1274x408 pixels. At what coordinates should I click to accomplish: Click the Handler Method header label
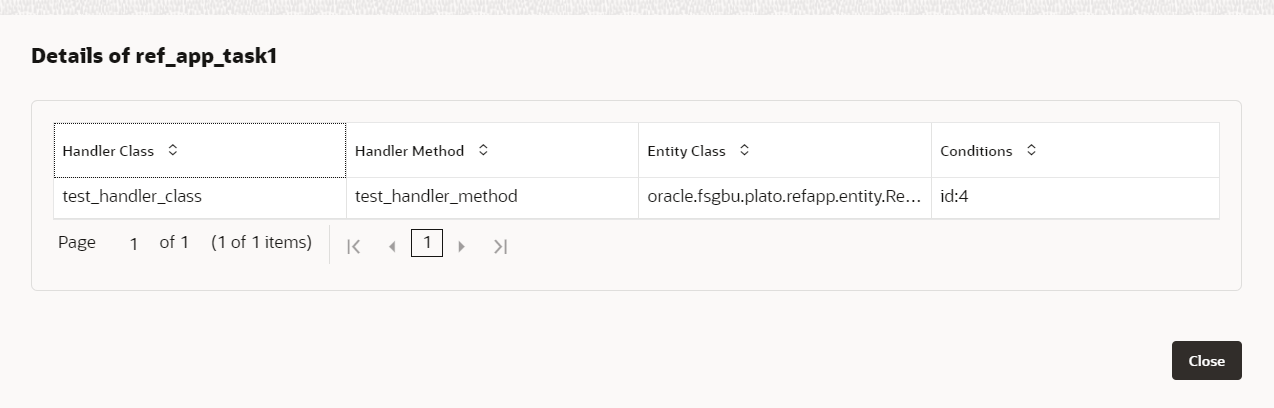click(409, 151)
